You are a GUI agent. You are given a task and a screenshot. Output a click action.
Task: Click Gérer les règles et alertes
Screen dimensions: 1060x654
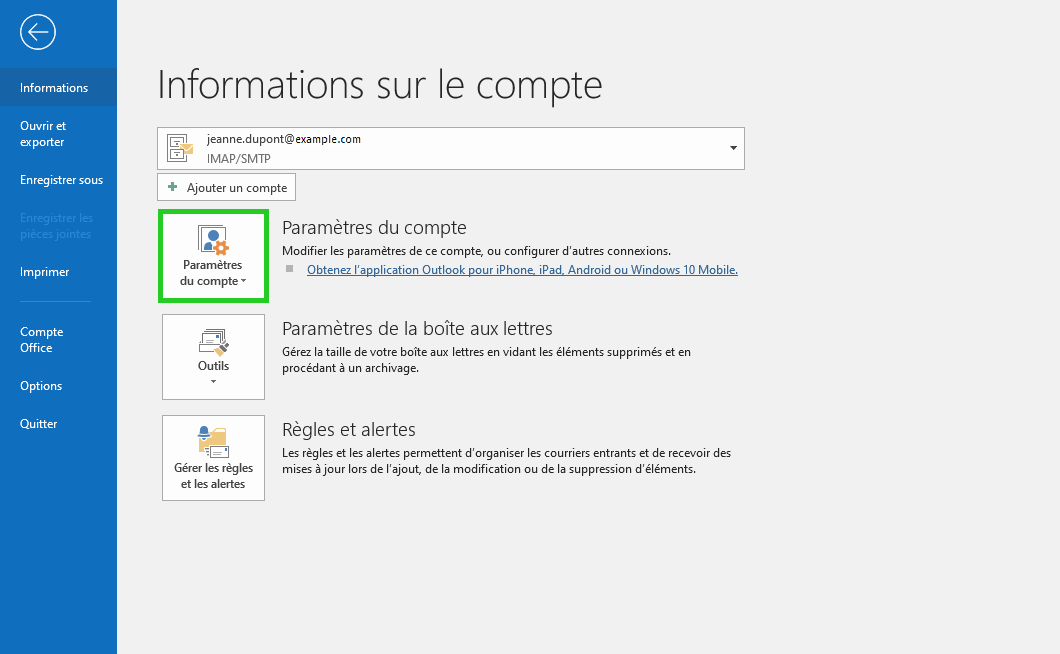pyautogui.click(x=213, y=458)
